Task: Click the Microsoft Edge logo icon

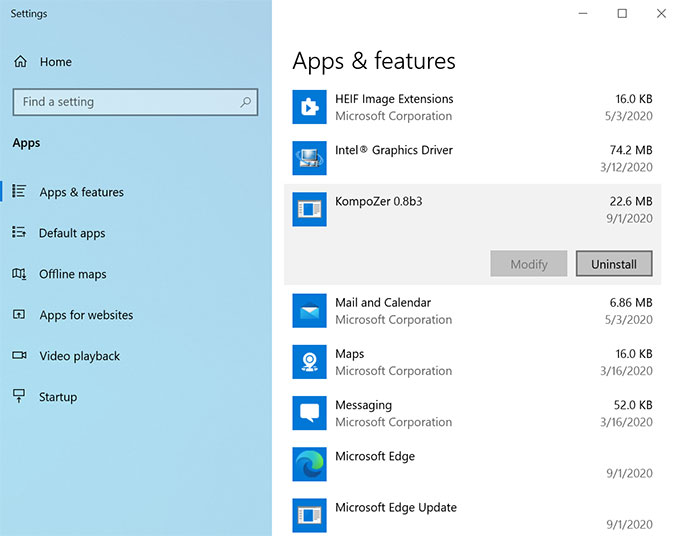Action: coord(309,464)
